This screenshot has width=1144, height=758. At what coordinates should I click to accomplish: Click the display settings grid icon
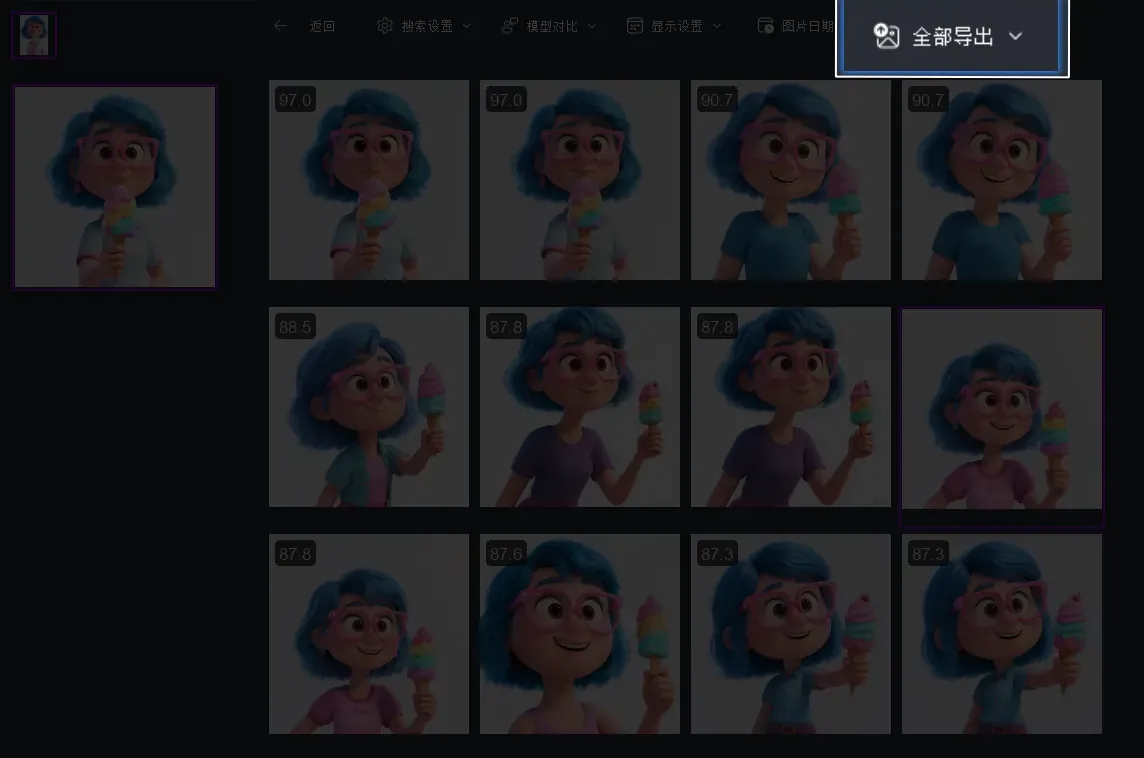(635, 25)
